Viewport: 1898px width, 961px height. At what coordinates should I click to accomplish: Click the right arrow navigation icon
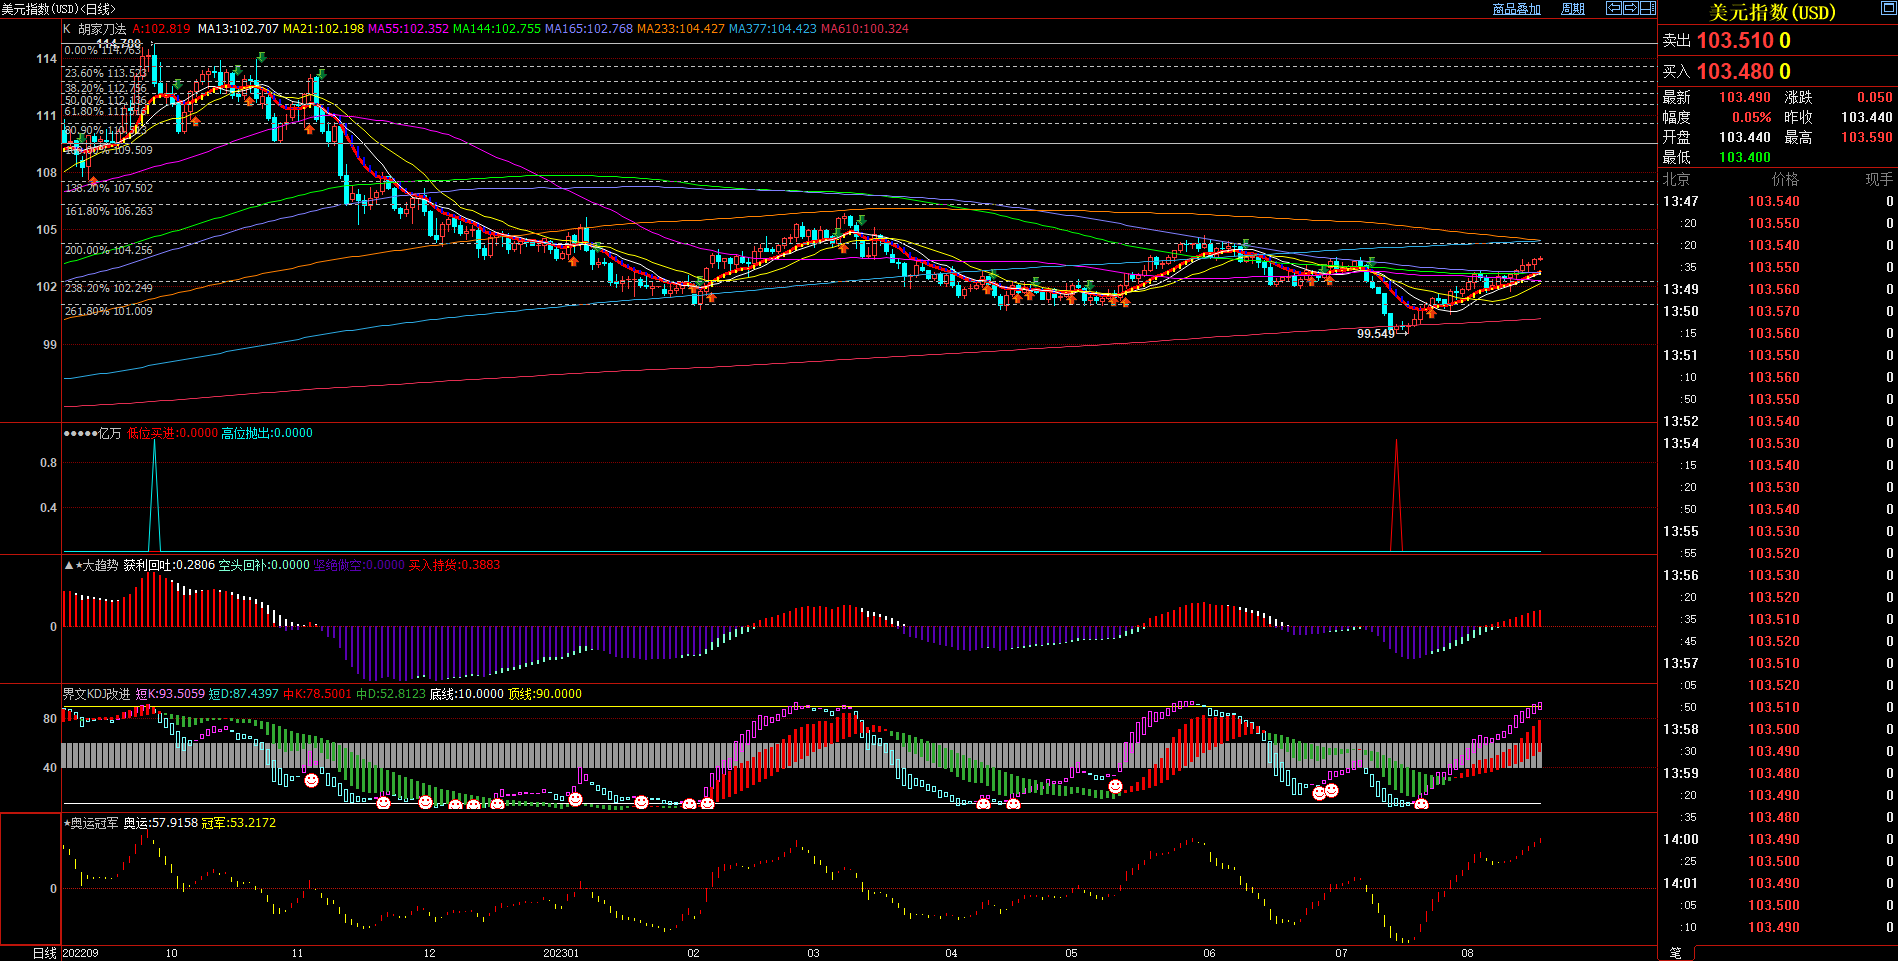(x=1630, y=8)
